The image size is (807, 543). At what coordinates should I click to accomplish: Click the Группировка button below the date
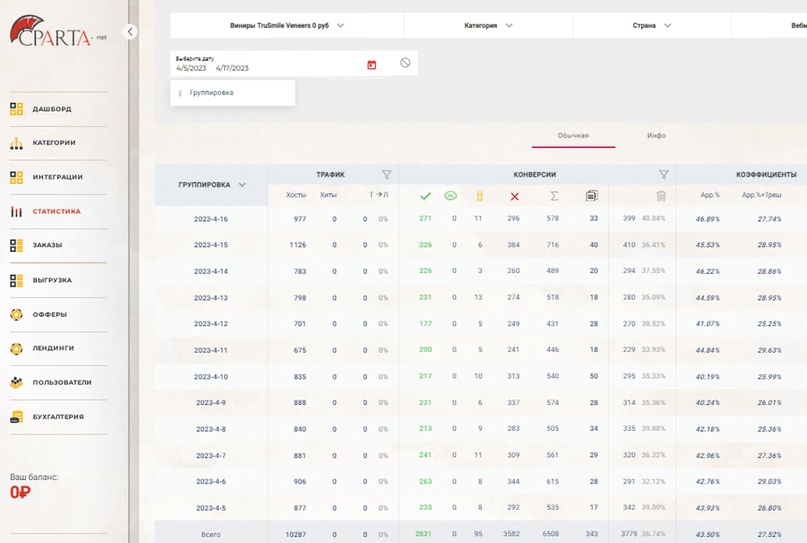coord(212,93)
